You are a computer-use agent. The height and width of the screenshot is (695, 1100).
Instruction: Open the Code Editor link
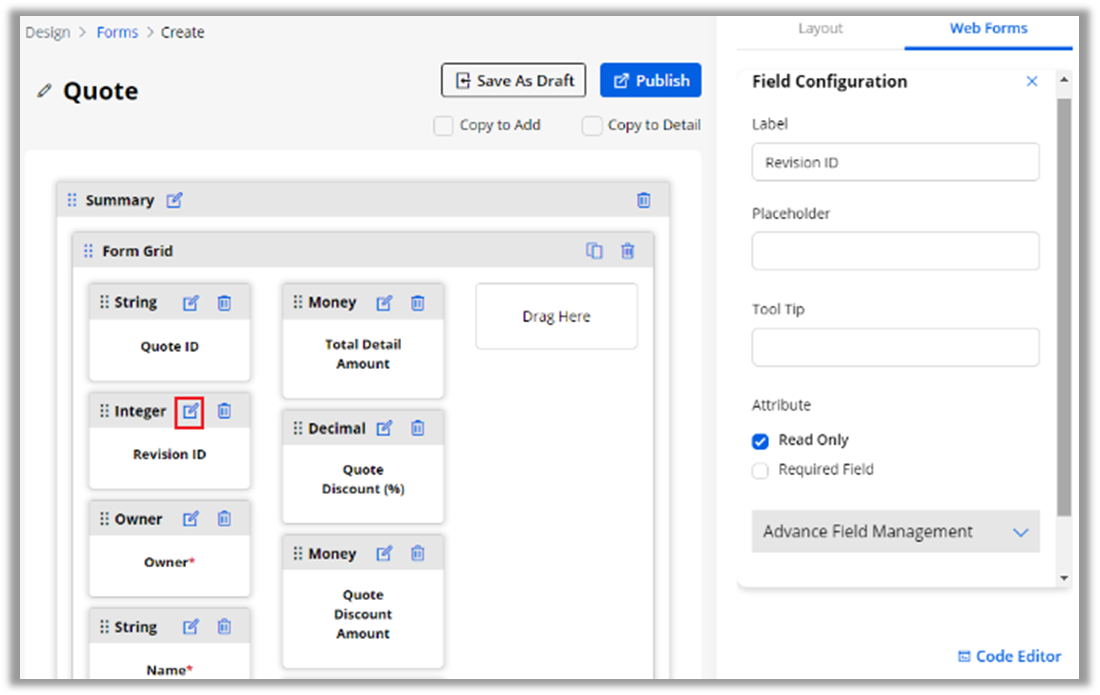1009,656
